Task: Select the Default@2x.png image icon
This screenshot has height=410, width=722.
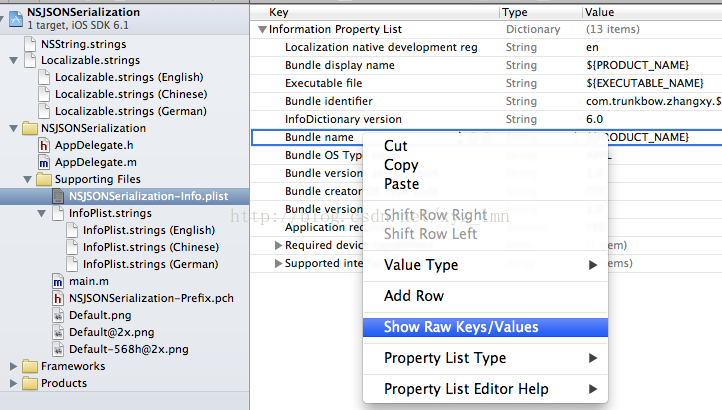Action: 58,332
